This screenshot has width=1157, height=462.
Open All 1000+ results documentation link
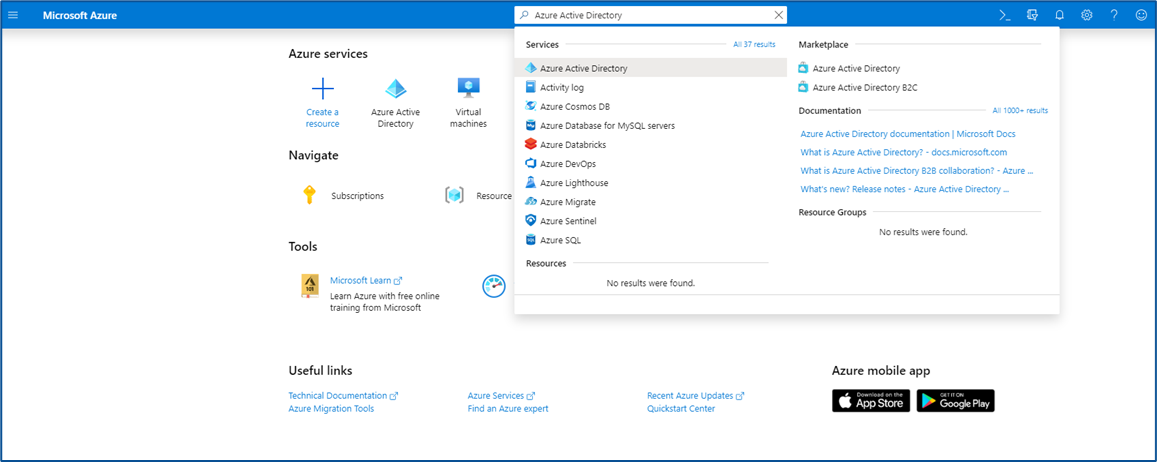coord(1020,111)
